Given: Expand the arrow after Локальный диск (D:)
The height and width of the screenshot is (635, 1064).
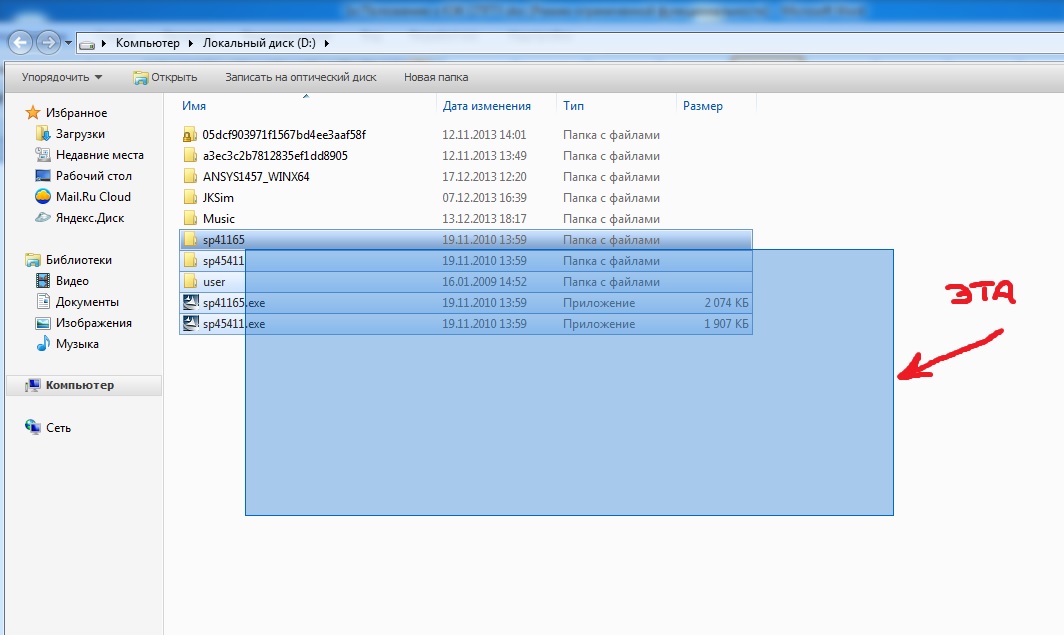Looking at the screenshot, I should (x=326, y=43).
